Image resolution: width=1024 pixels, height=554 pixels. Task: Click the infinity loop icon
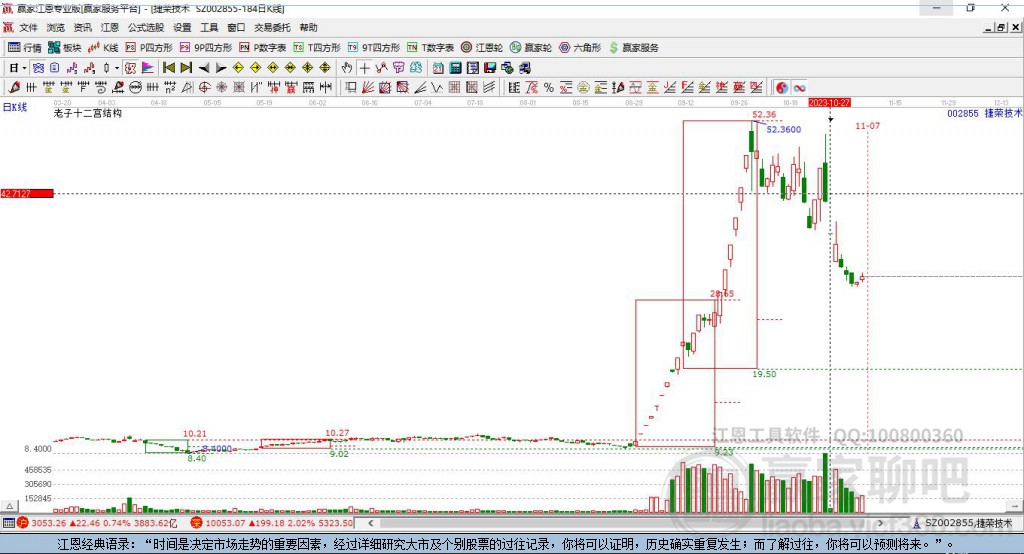click(x=799, y=88)
